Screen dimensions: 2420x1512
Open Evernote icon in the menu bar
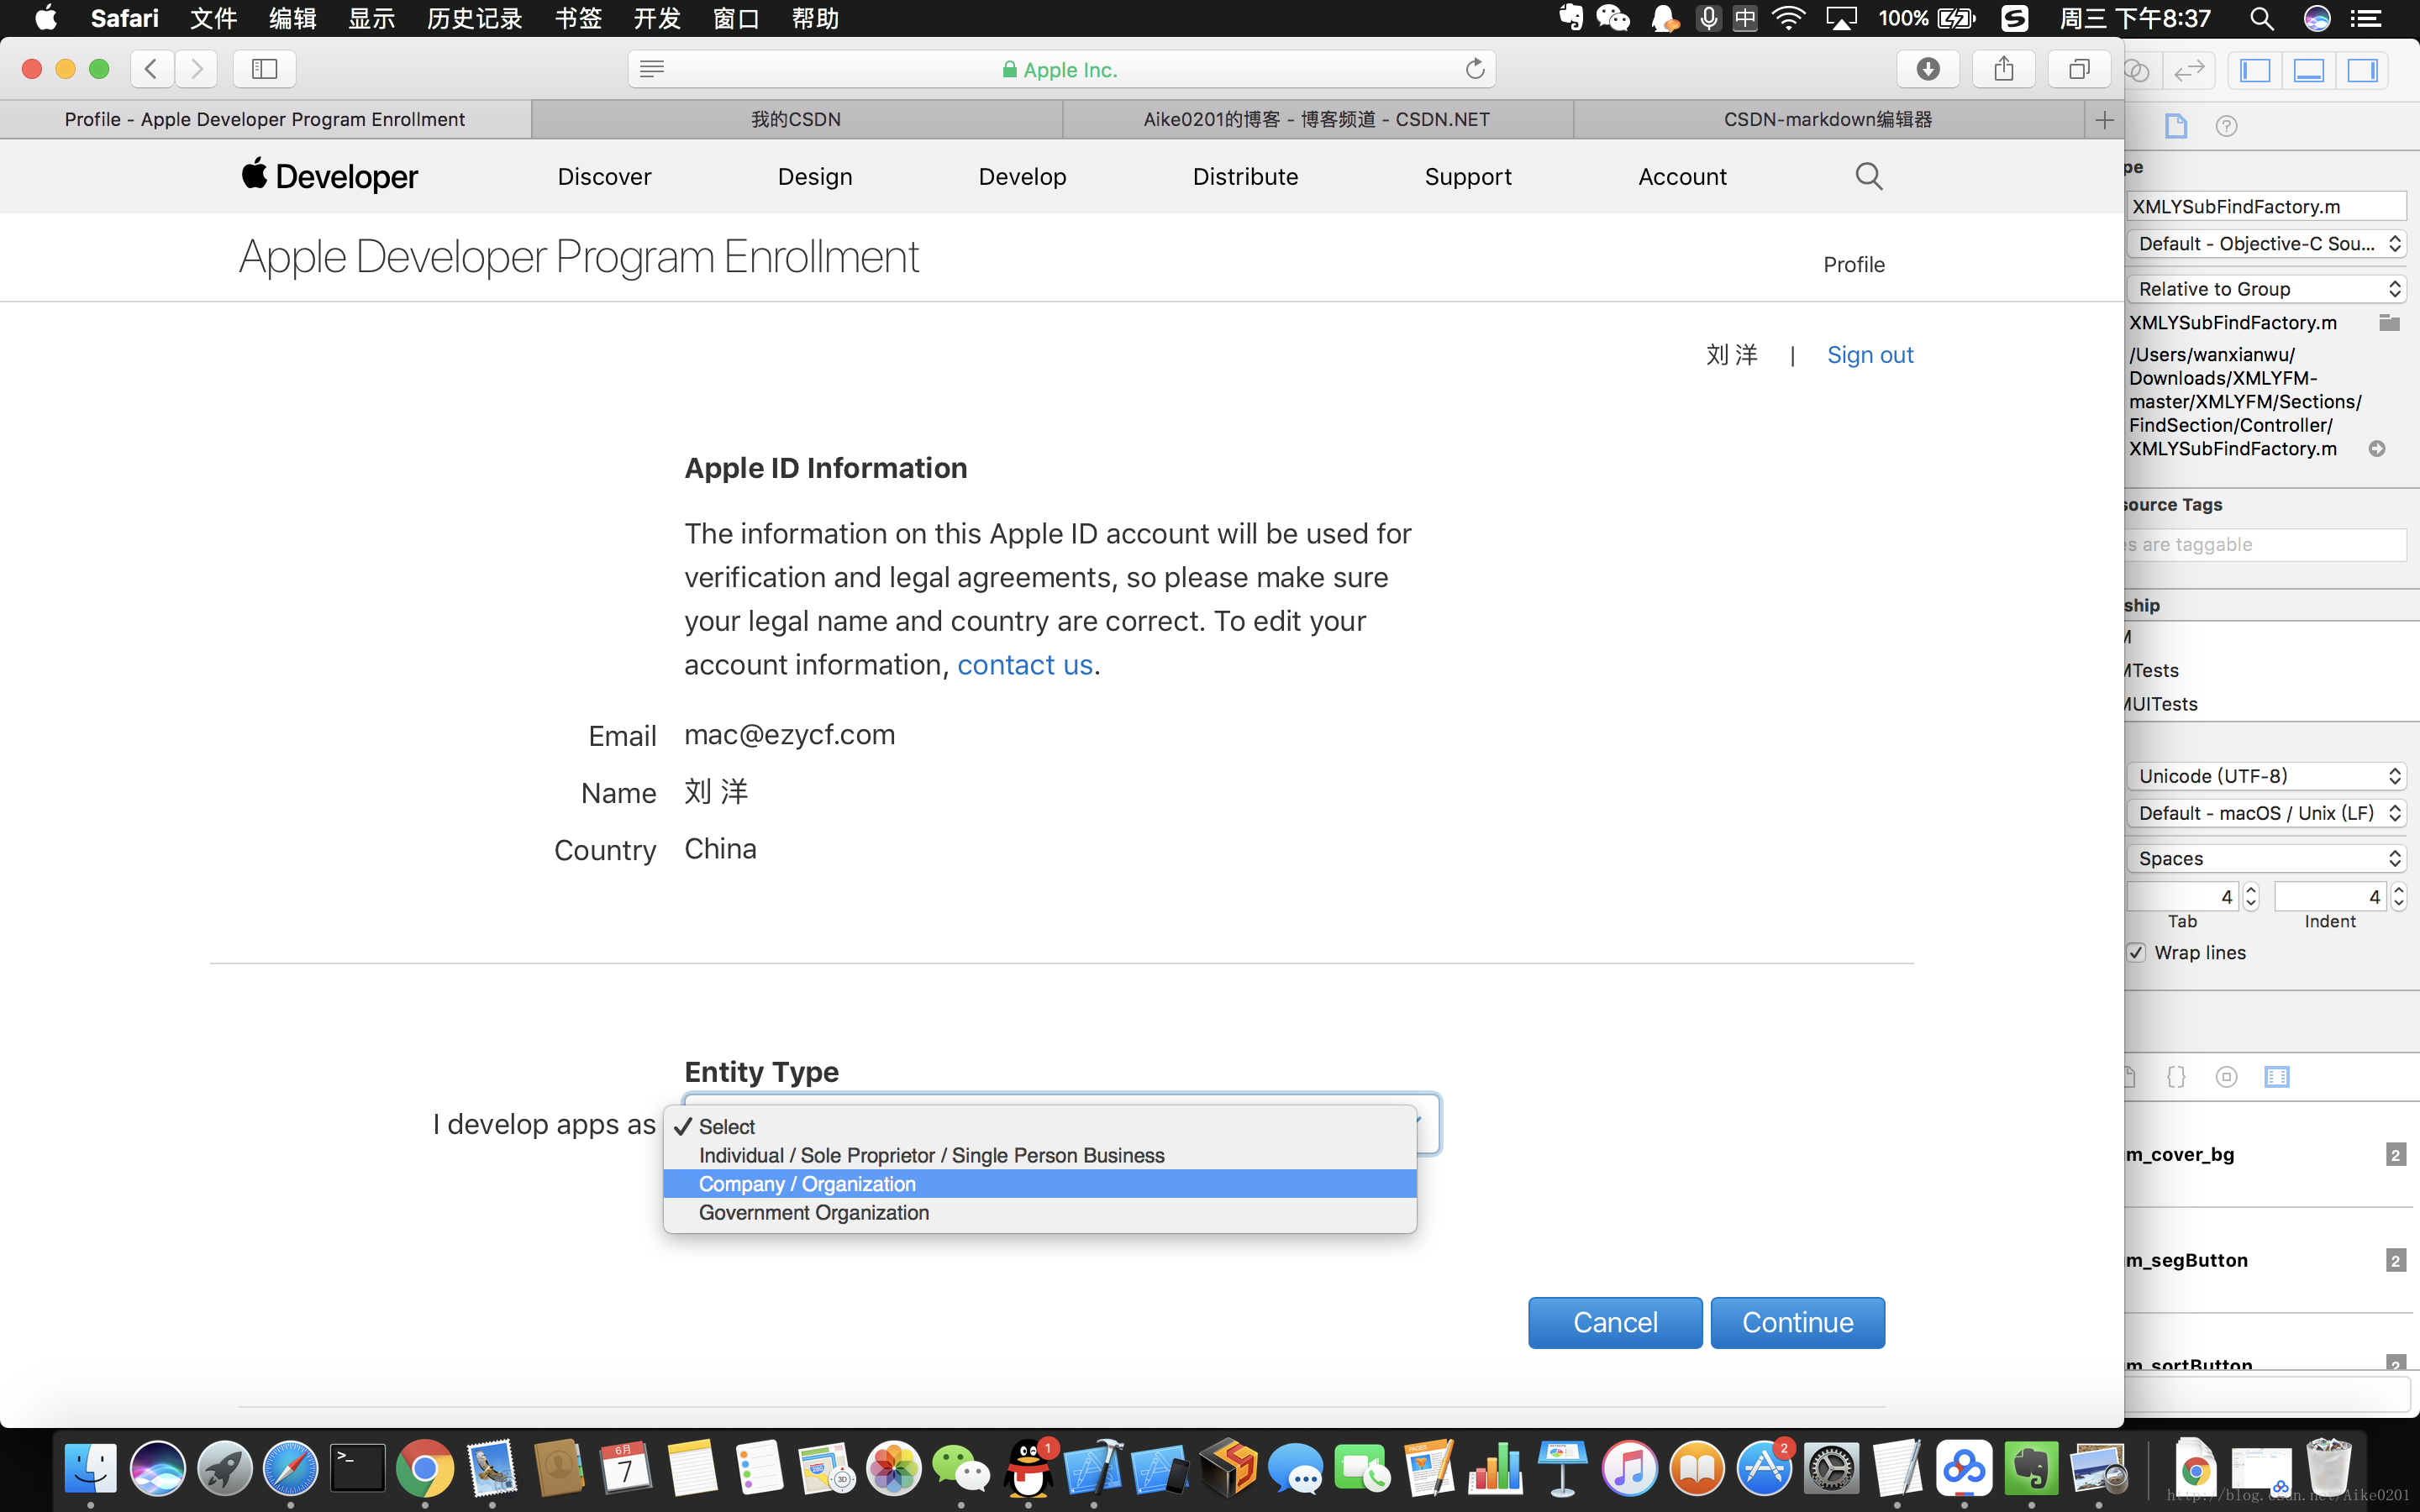(x=1571, y=18)
